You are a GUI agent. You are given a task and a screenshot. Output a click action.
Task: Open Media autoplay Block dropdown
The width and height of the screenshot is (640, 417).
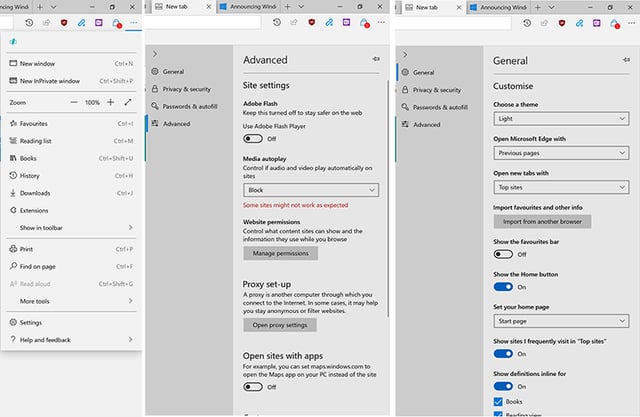coord(311,190)
